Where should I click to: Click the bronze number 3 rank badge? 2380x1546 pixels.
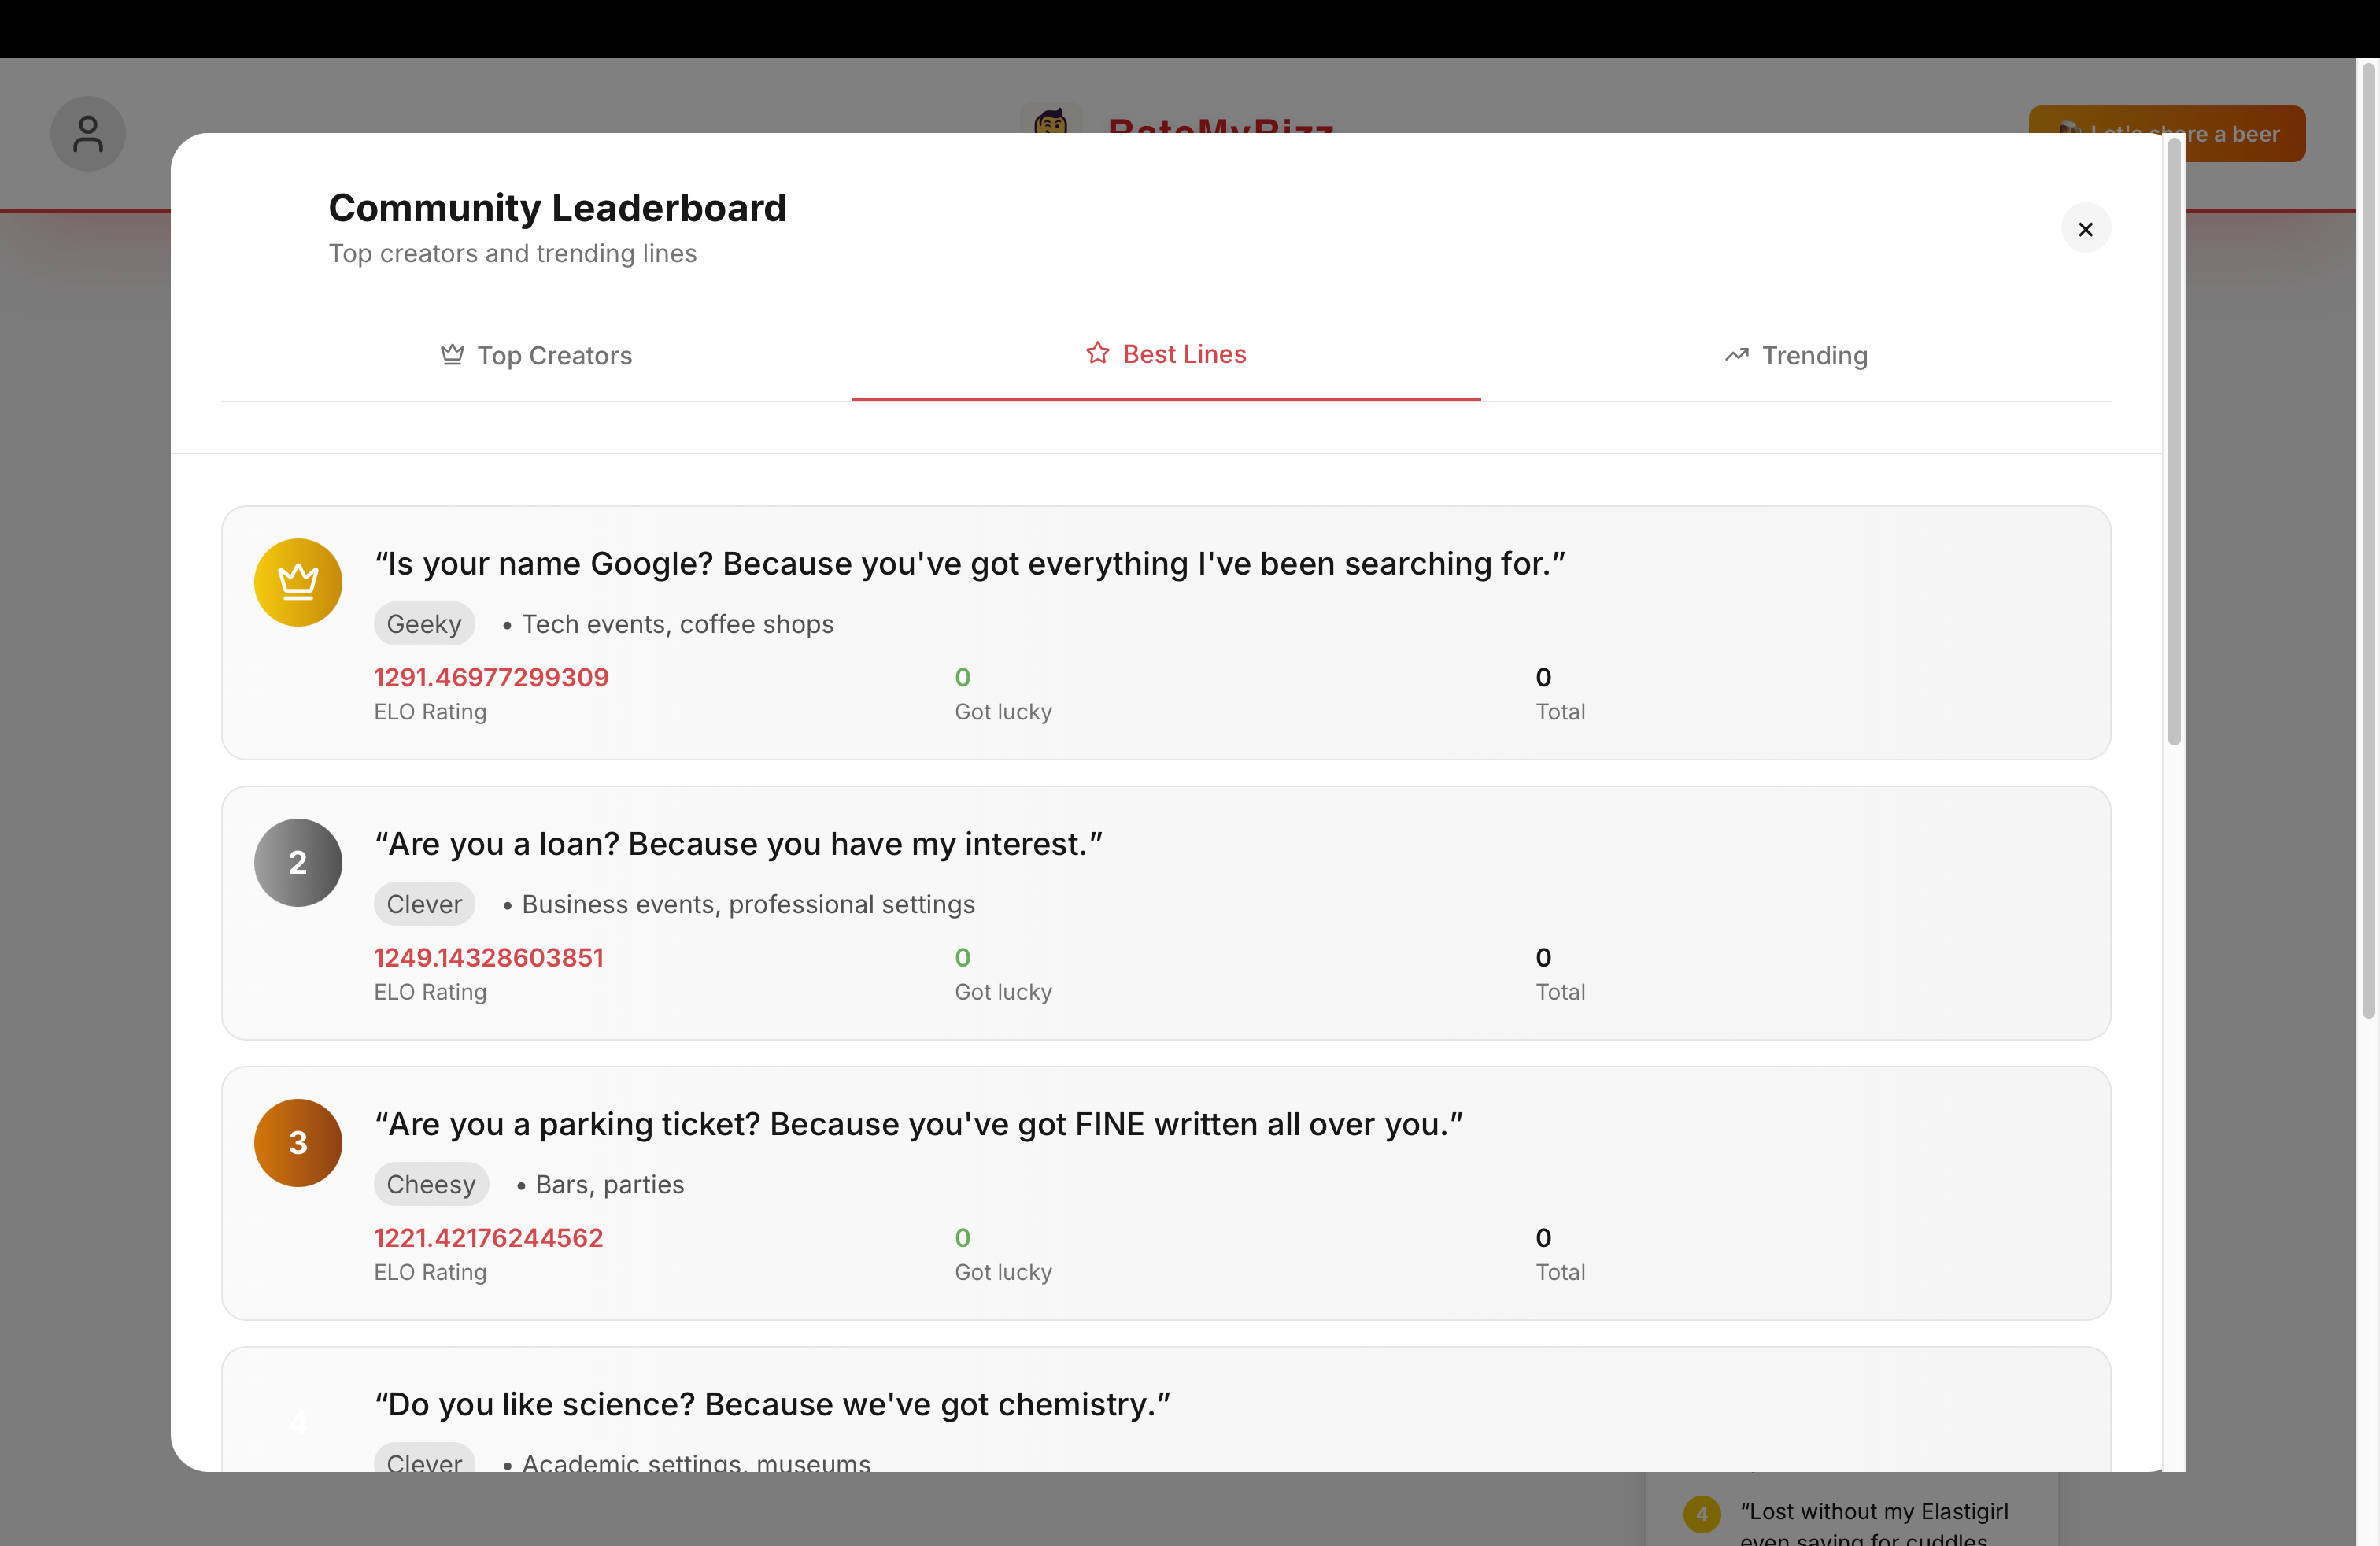tap(298, 1143)
